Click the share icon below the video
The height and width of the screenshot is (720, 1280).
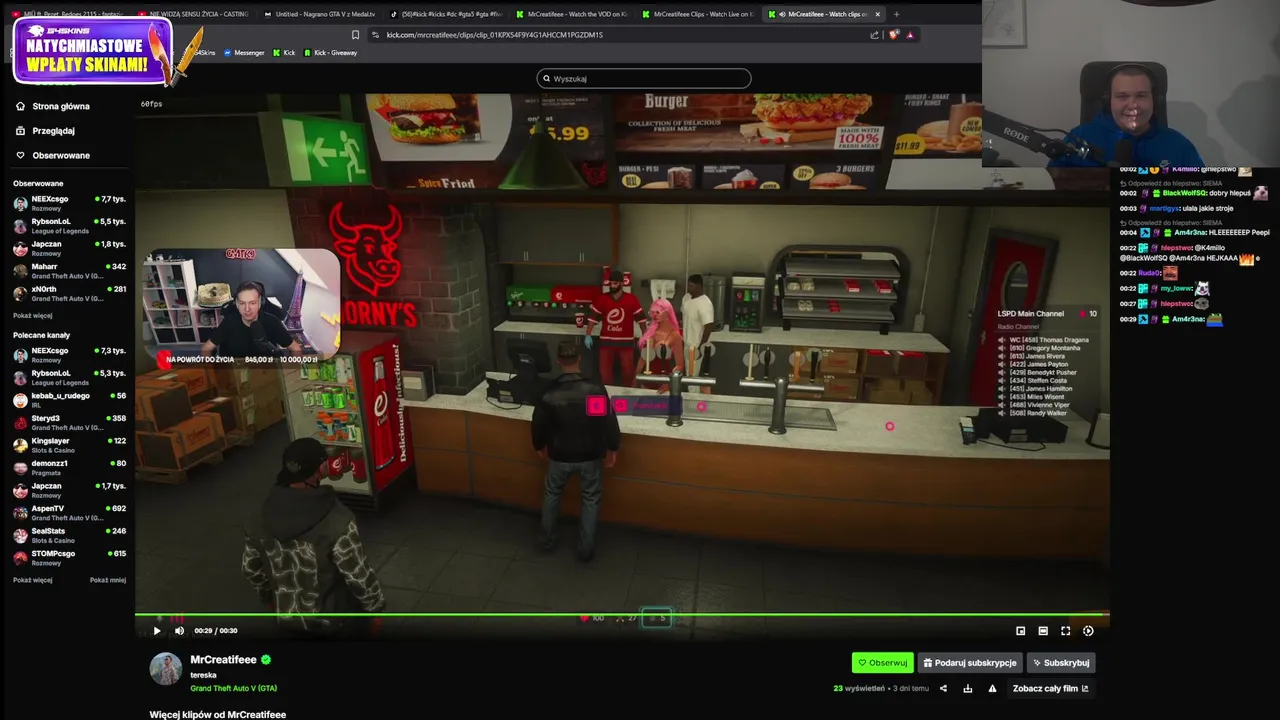click(x=943, y=688)
